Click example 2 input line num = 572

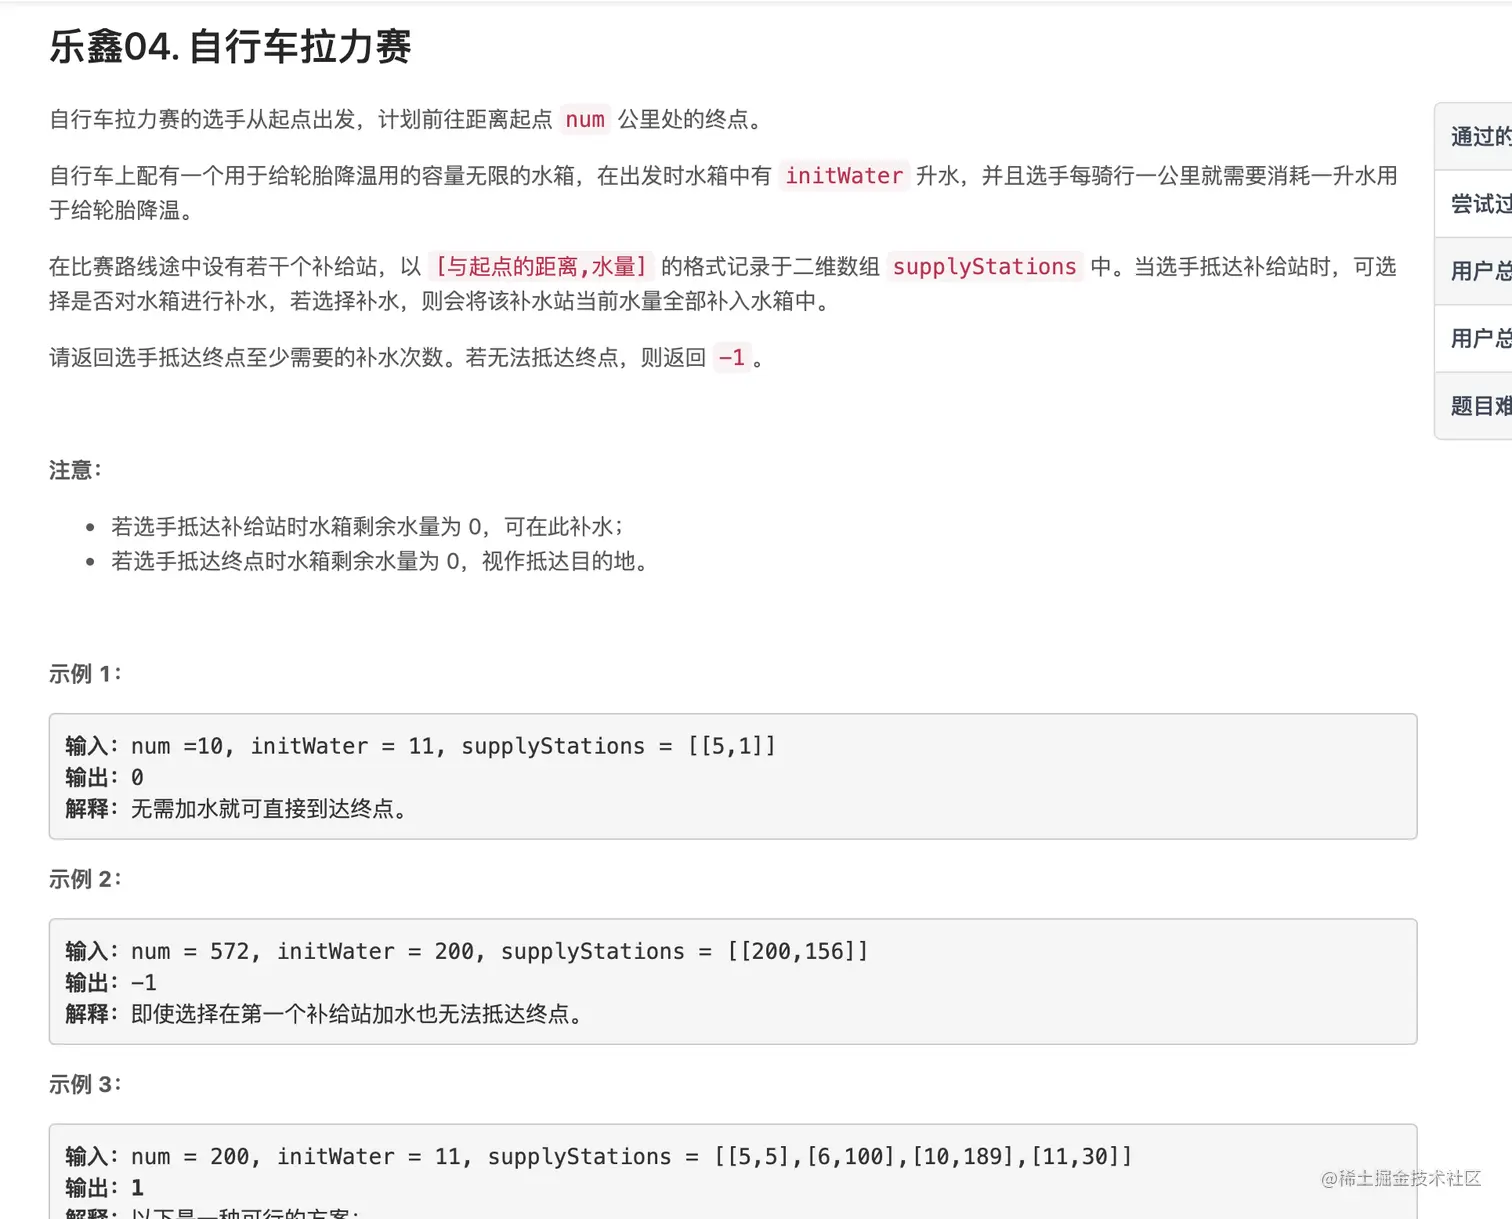(467, 951)
